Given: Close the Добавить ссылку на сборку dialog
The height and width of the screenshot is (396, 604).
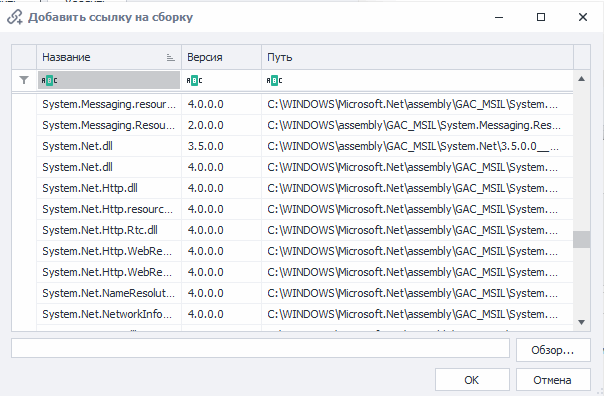Looking at the screenshot, I should pyautogui.click(x=583, y=17).
